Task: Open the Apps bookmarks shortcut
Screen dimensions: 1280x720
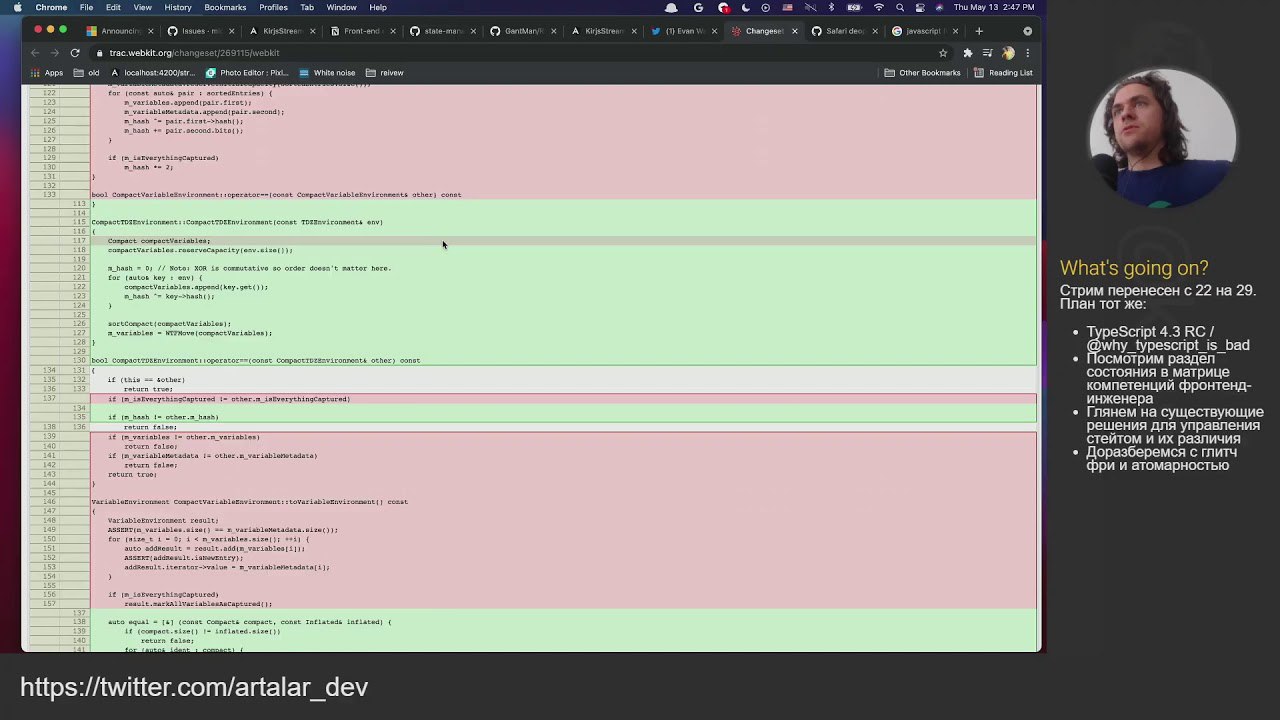Action: point(46,73)
